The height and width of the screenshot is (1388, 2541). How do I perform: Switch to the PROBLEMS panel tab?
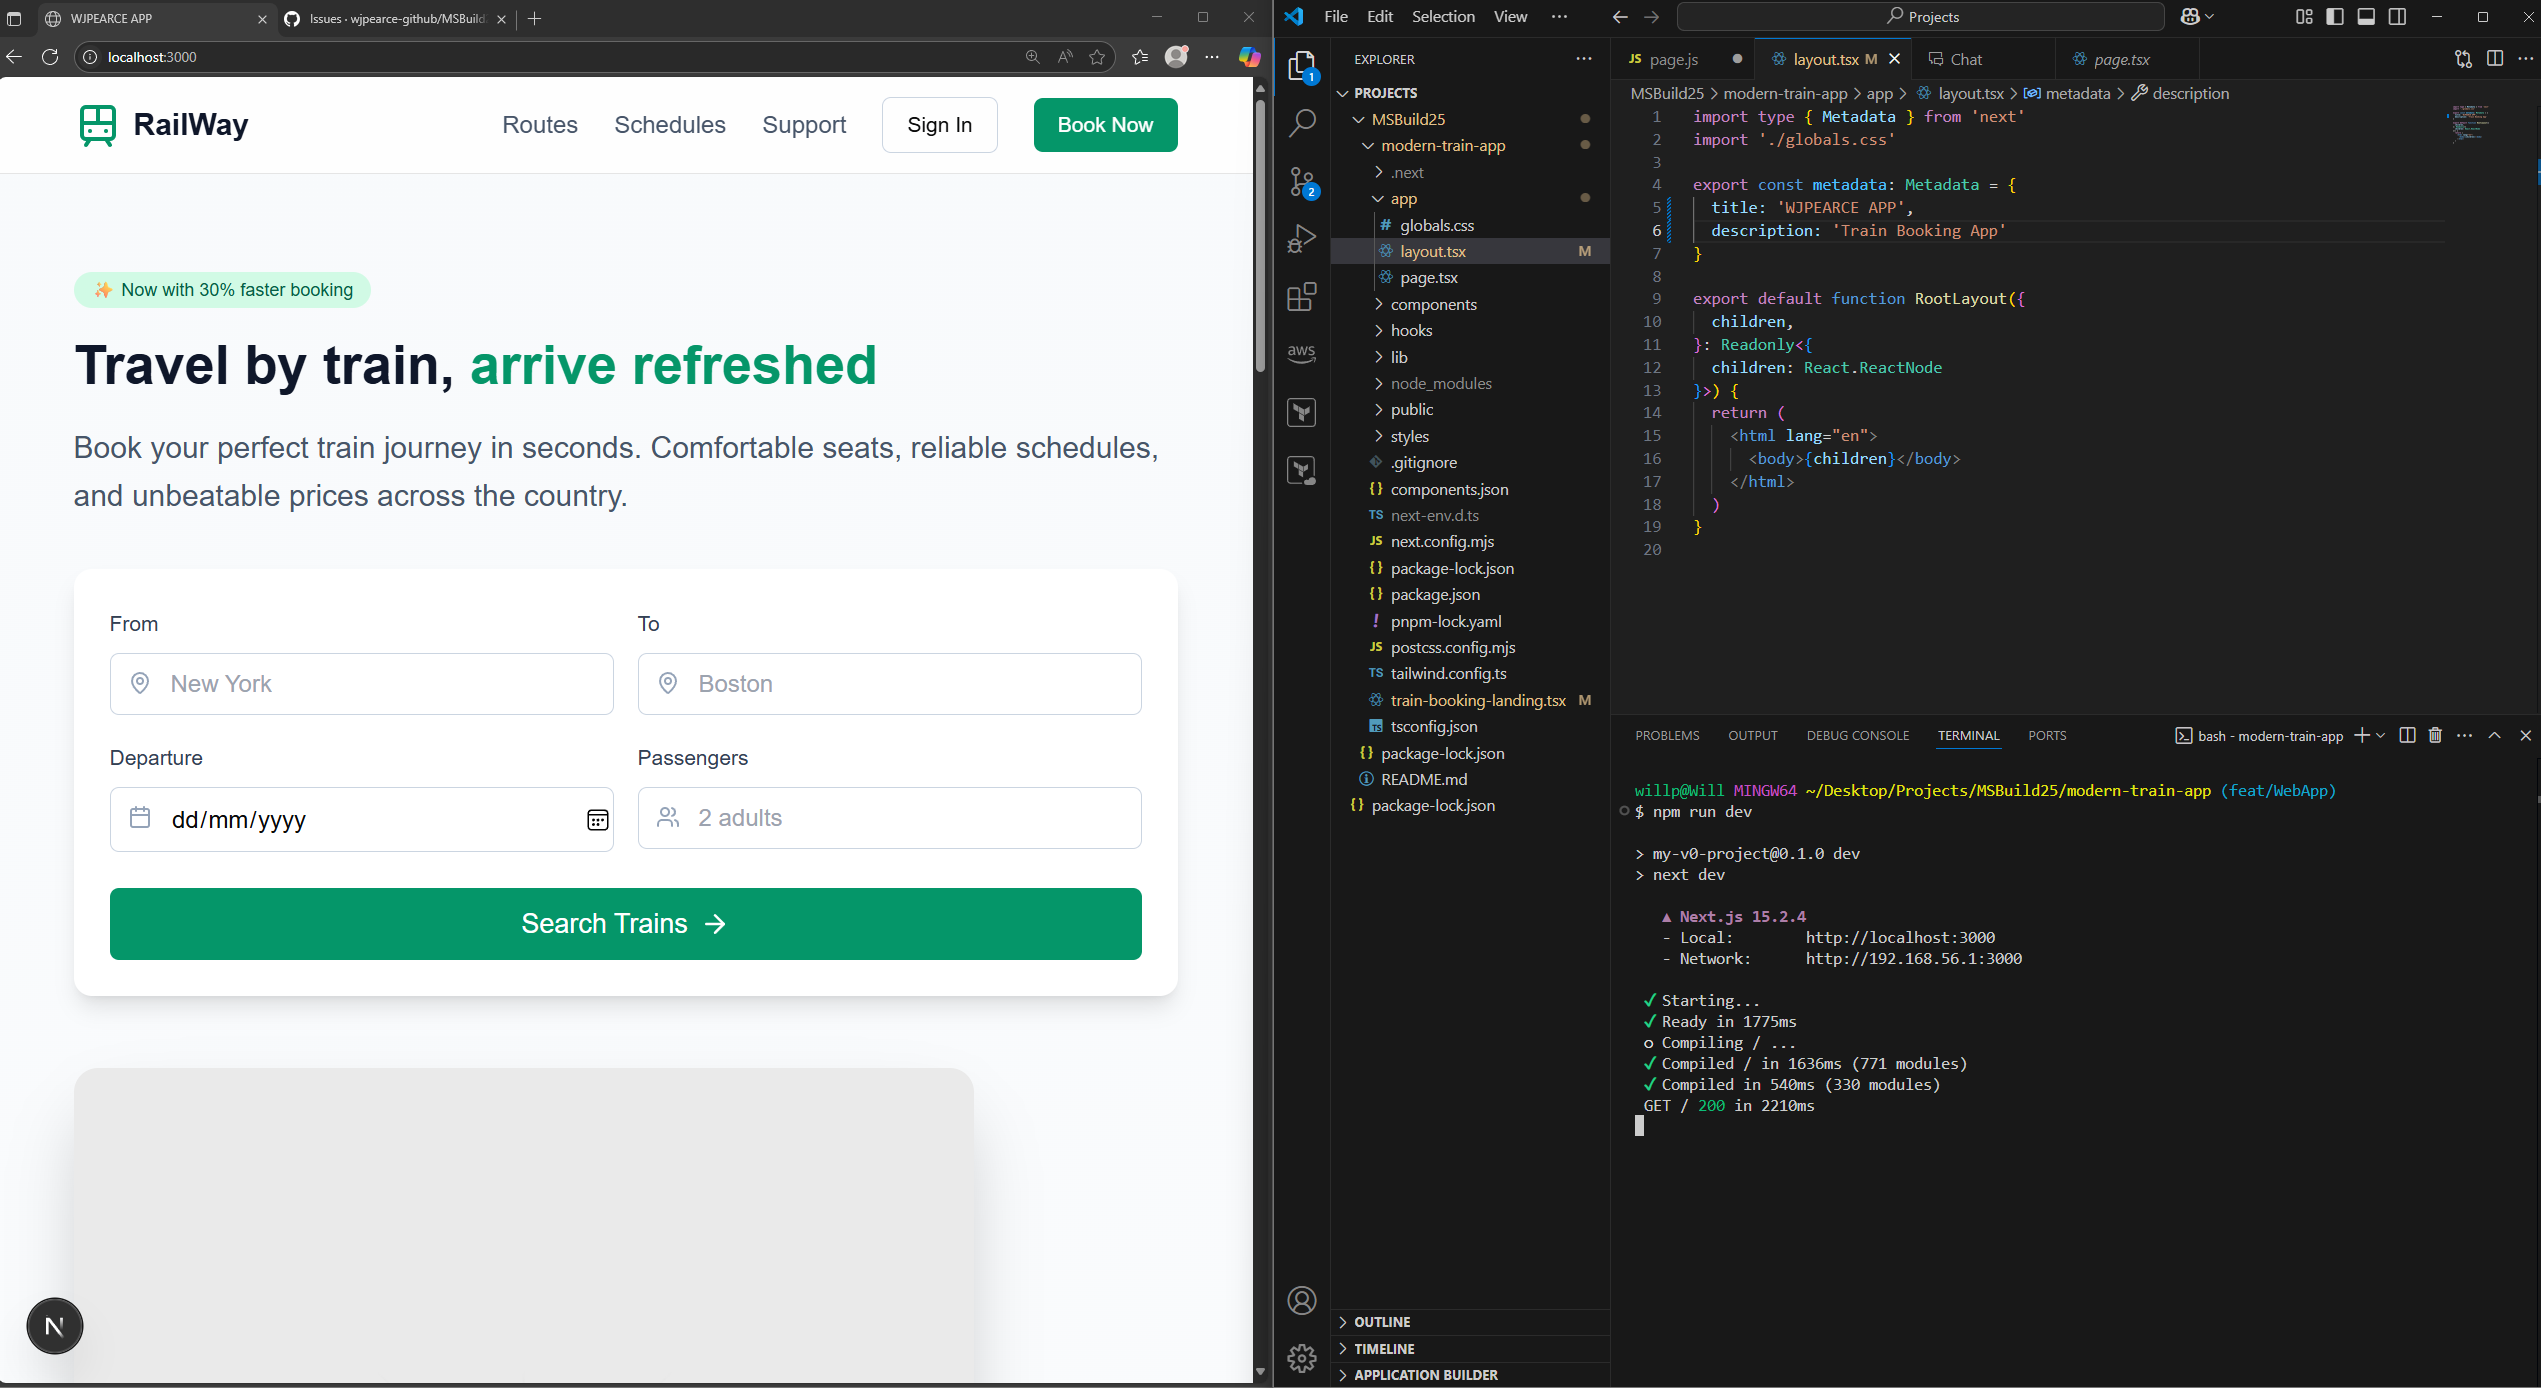1667,735
